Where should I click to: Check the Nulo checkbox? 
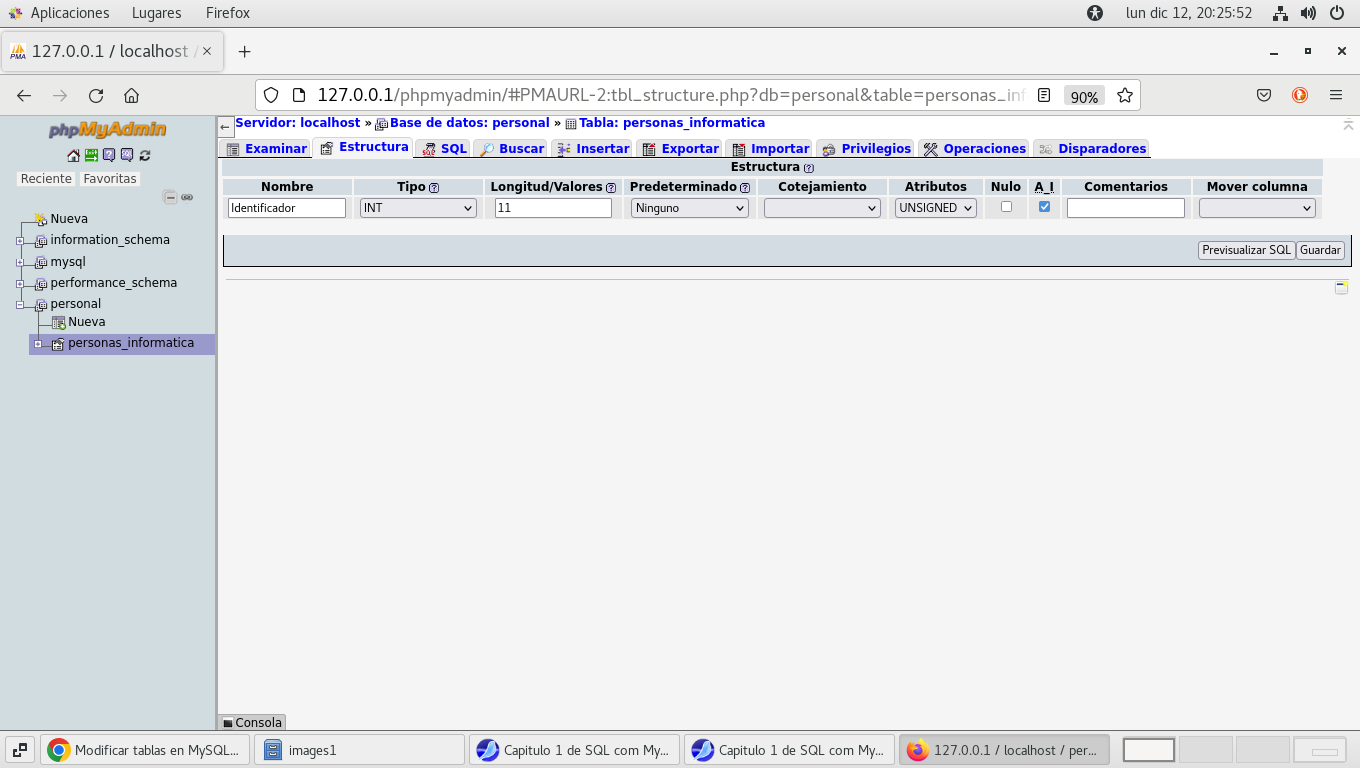click(1006, 207)
